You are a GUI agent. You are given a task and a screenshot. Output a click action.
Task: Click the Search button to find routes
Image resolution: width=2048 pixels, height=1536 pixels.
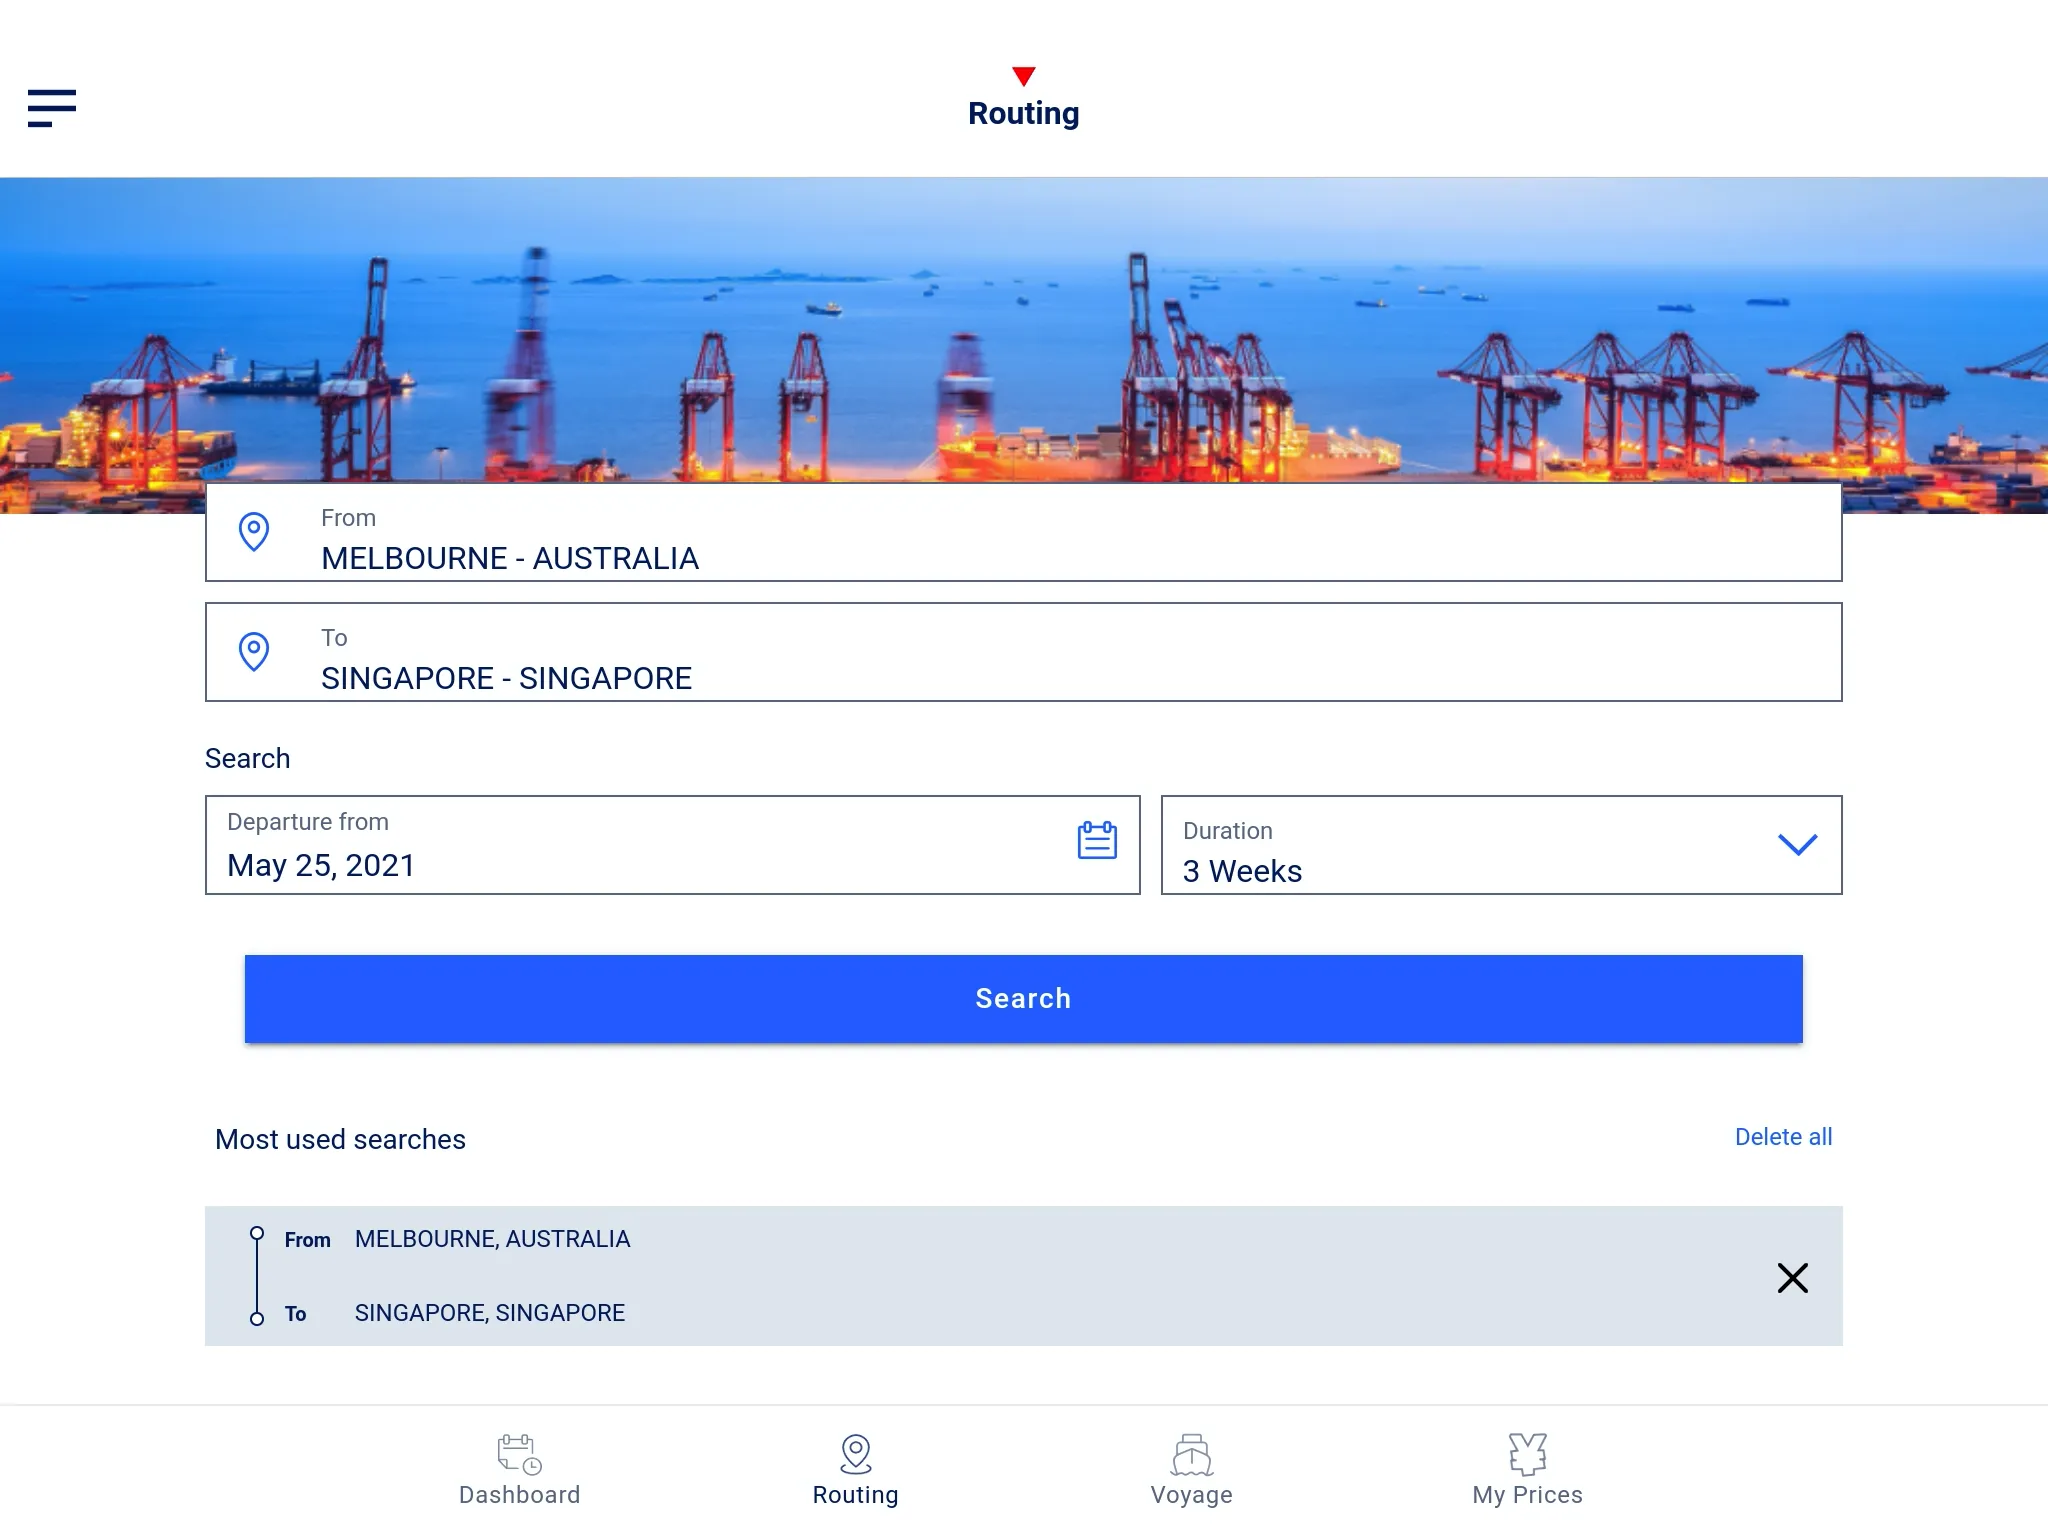click(1024, 999)
